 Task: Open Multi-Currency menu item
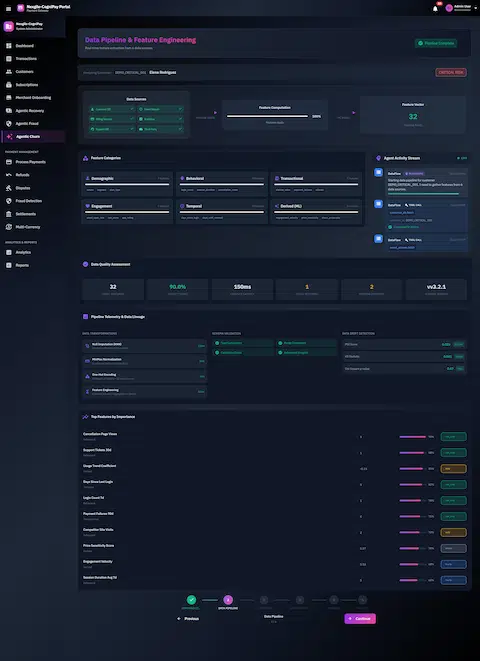(33, 227)
